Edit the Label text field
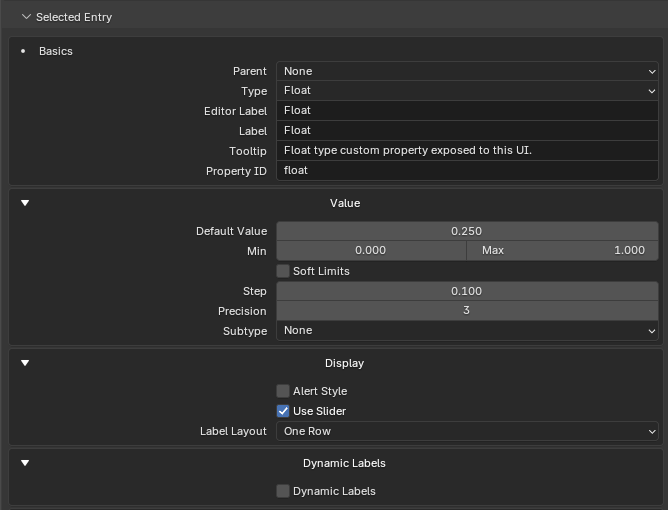Viewport: 668px width, 510px height. click(467, 131)
